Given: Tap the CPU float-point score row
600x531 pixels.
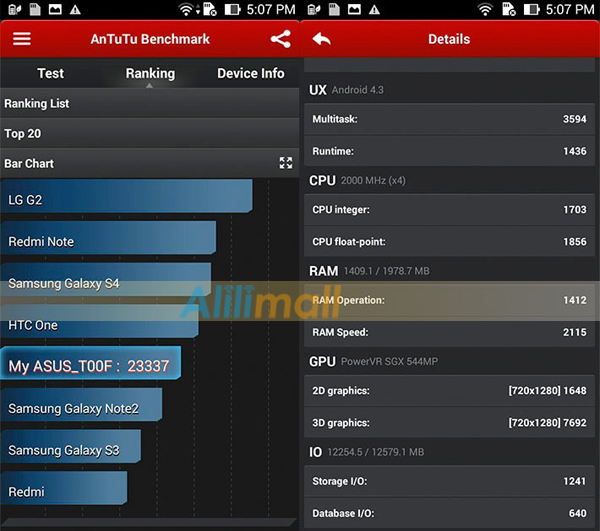Looking at the screenshot, I should [449, 242].
